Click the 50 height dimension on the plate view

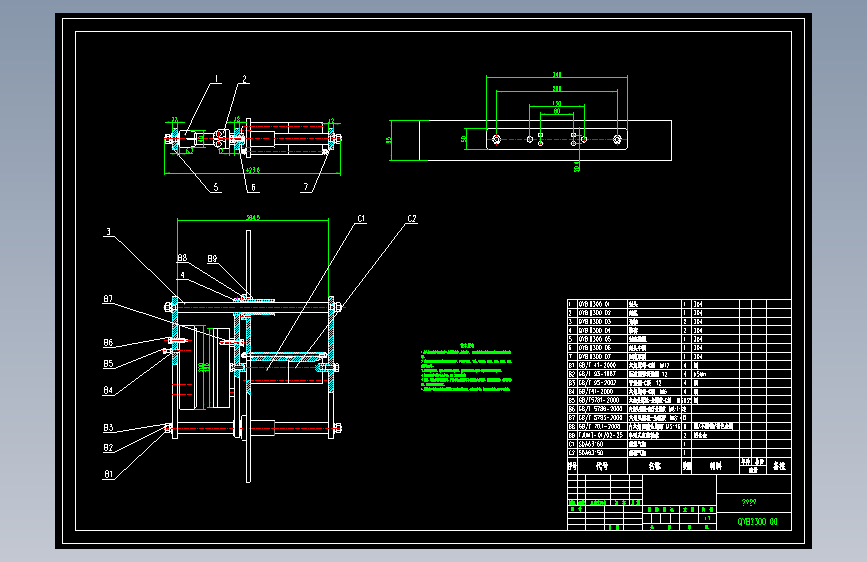(464, 139)
